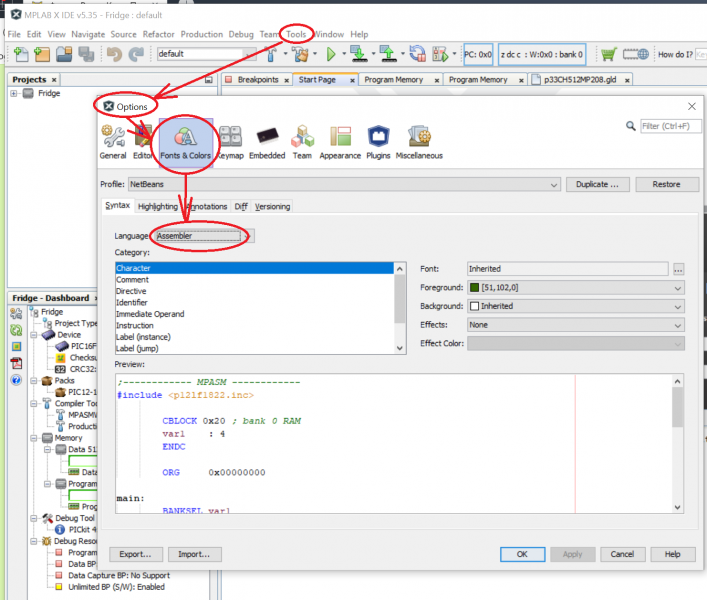The width and height of the screenshot is (707, 600).
Task: Click the Category list scroll down arrow
Action: click(399, 348)
